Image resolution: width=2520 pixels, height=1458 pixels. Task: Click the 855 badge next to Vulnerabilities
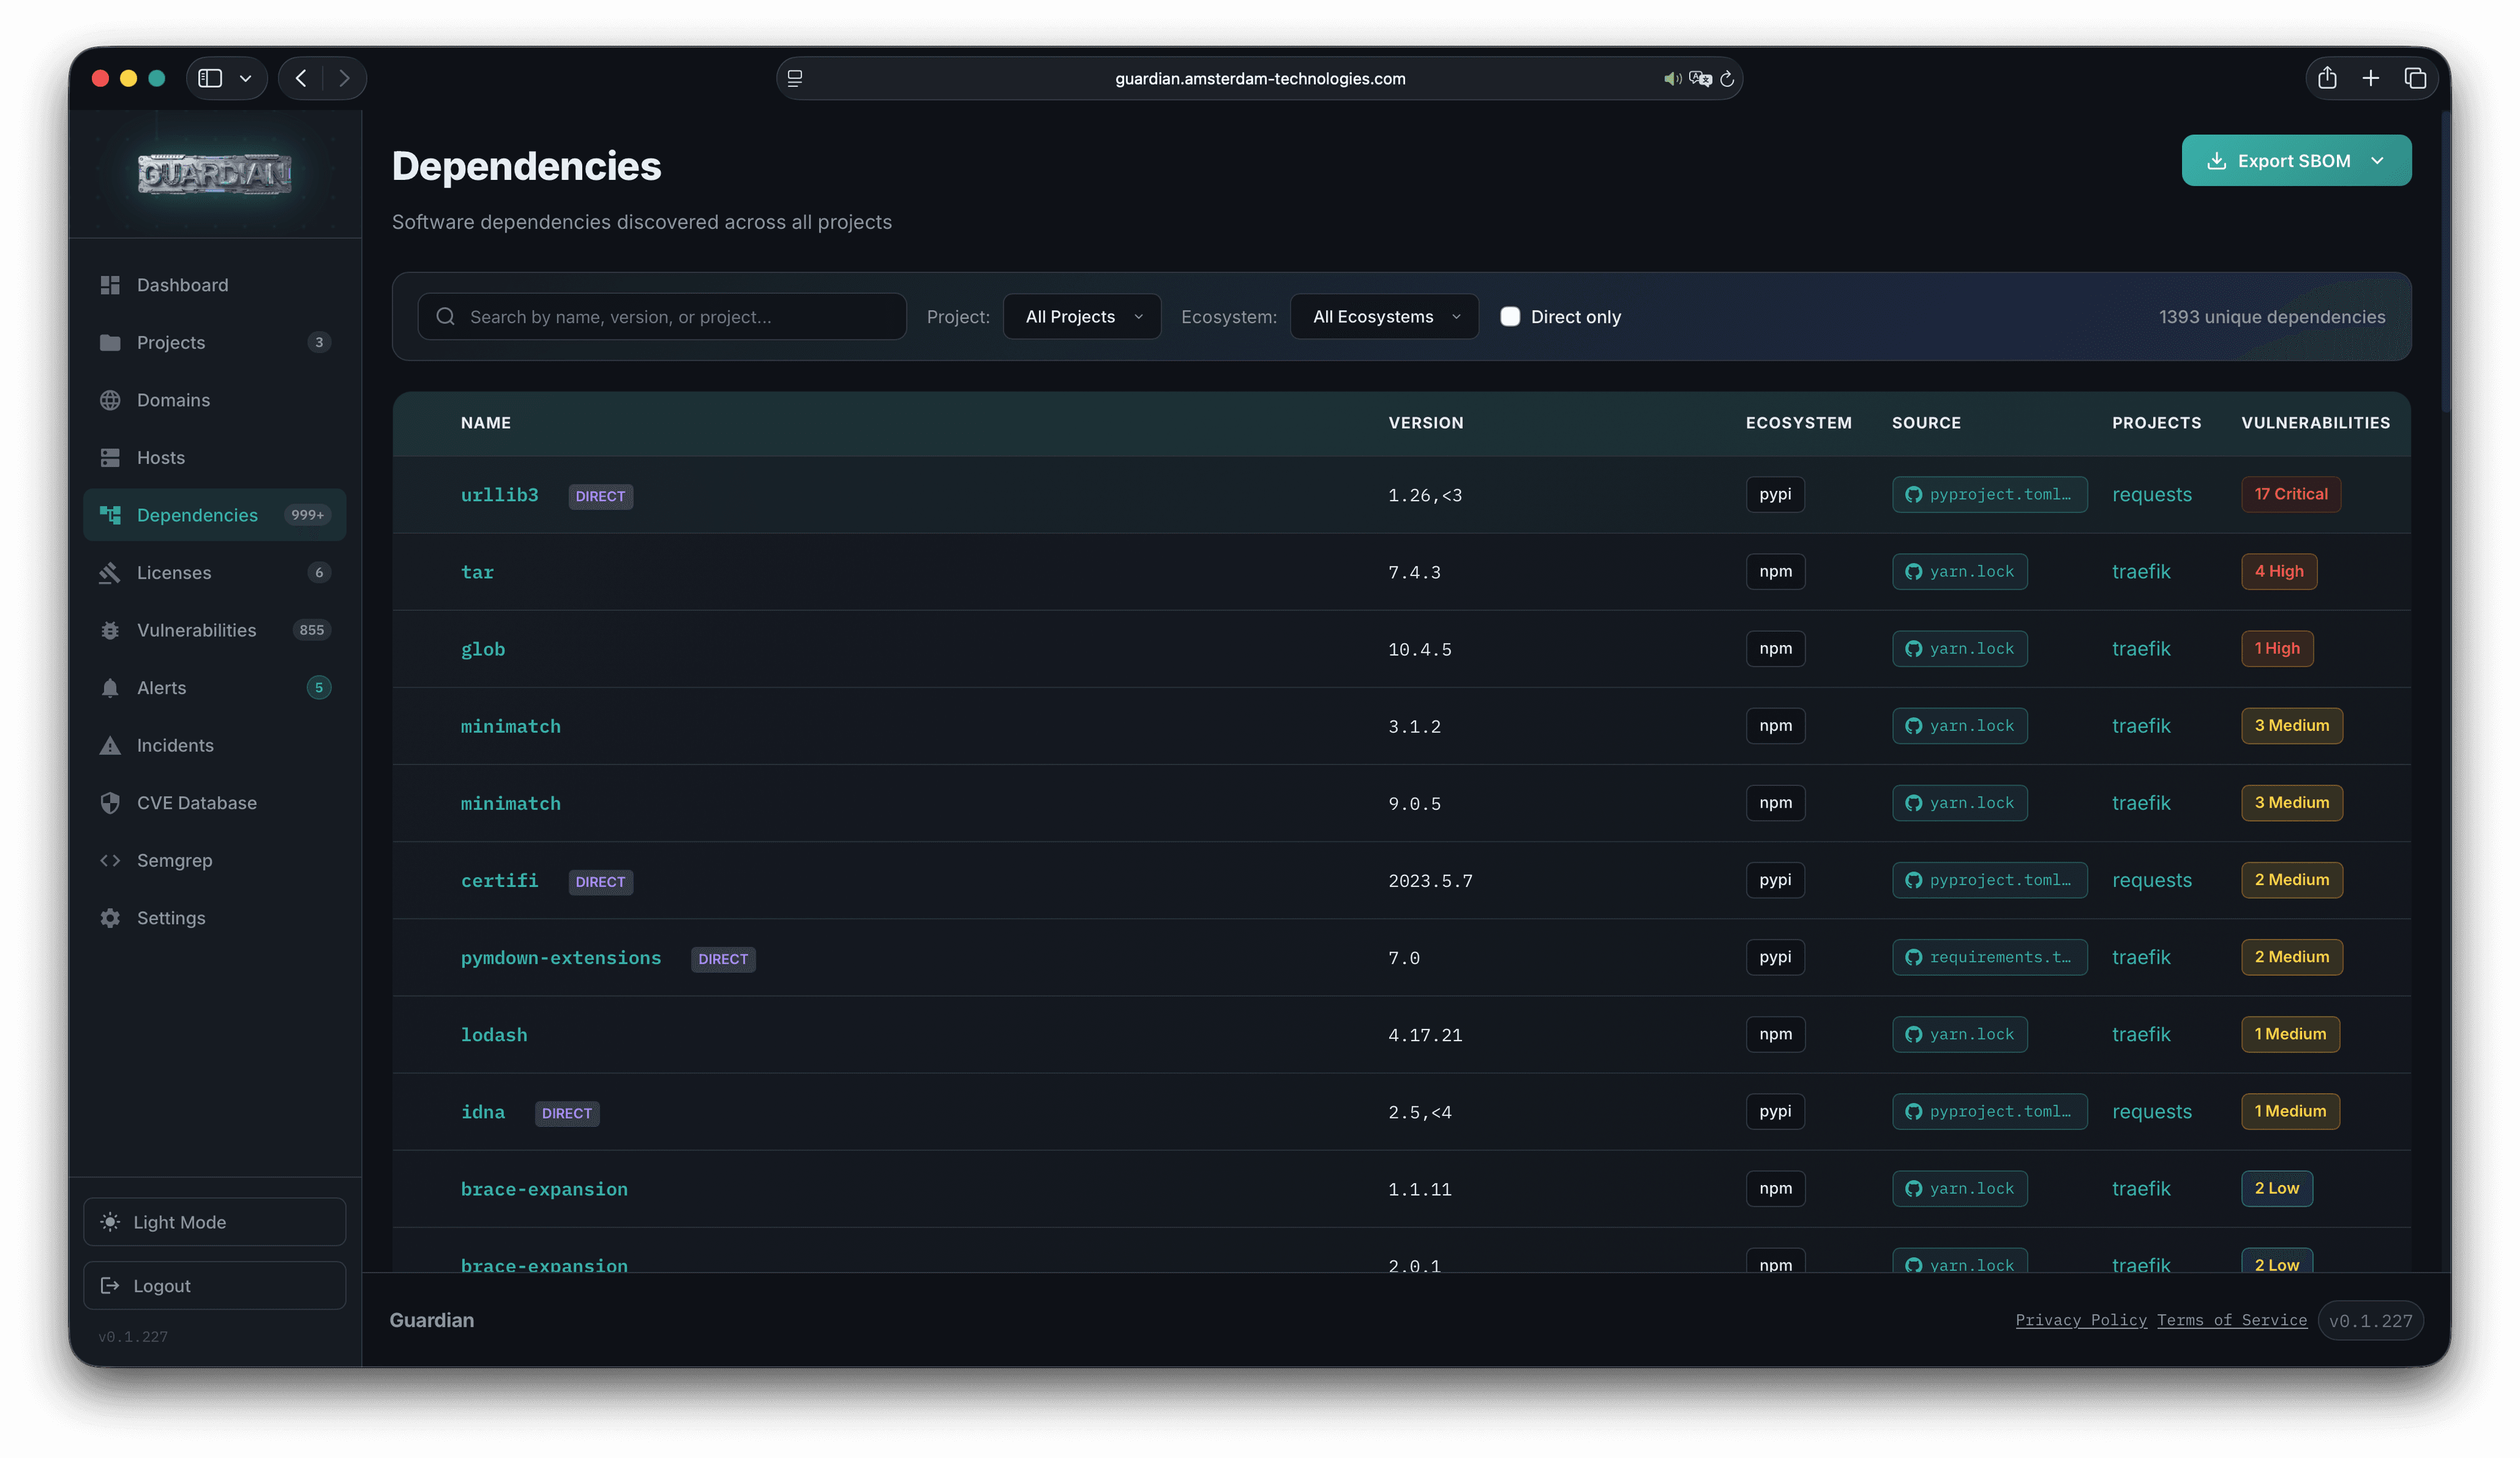pos(311,630)
